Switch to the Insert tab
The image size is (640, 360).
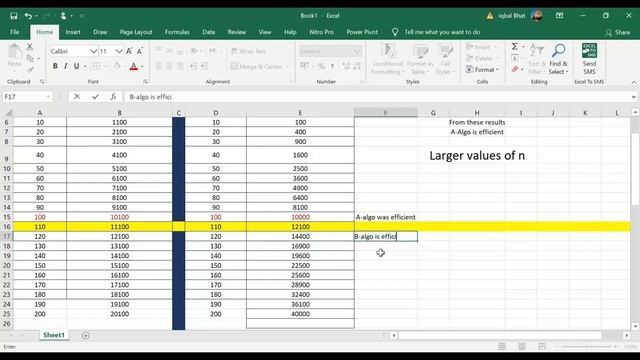[x=73, y=32]
